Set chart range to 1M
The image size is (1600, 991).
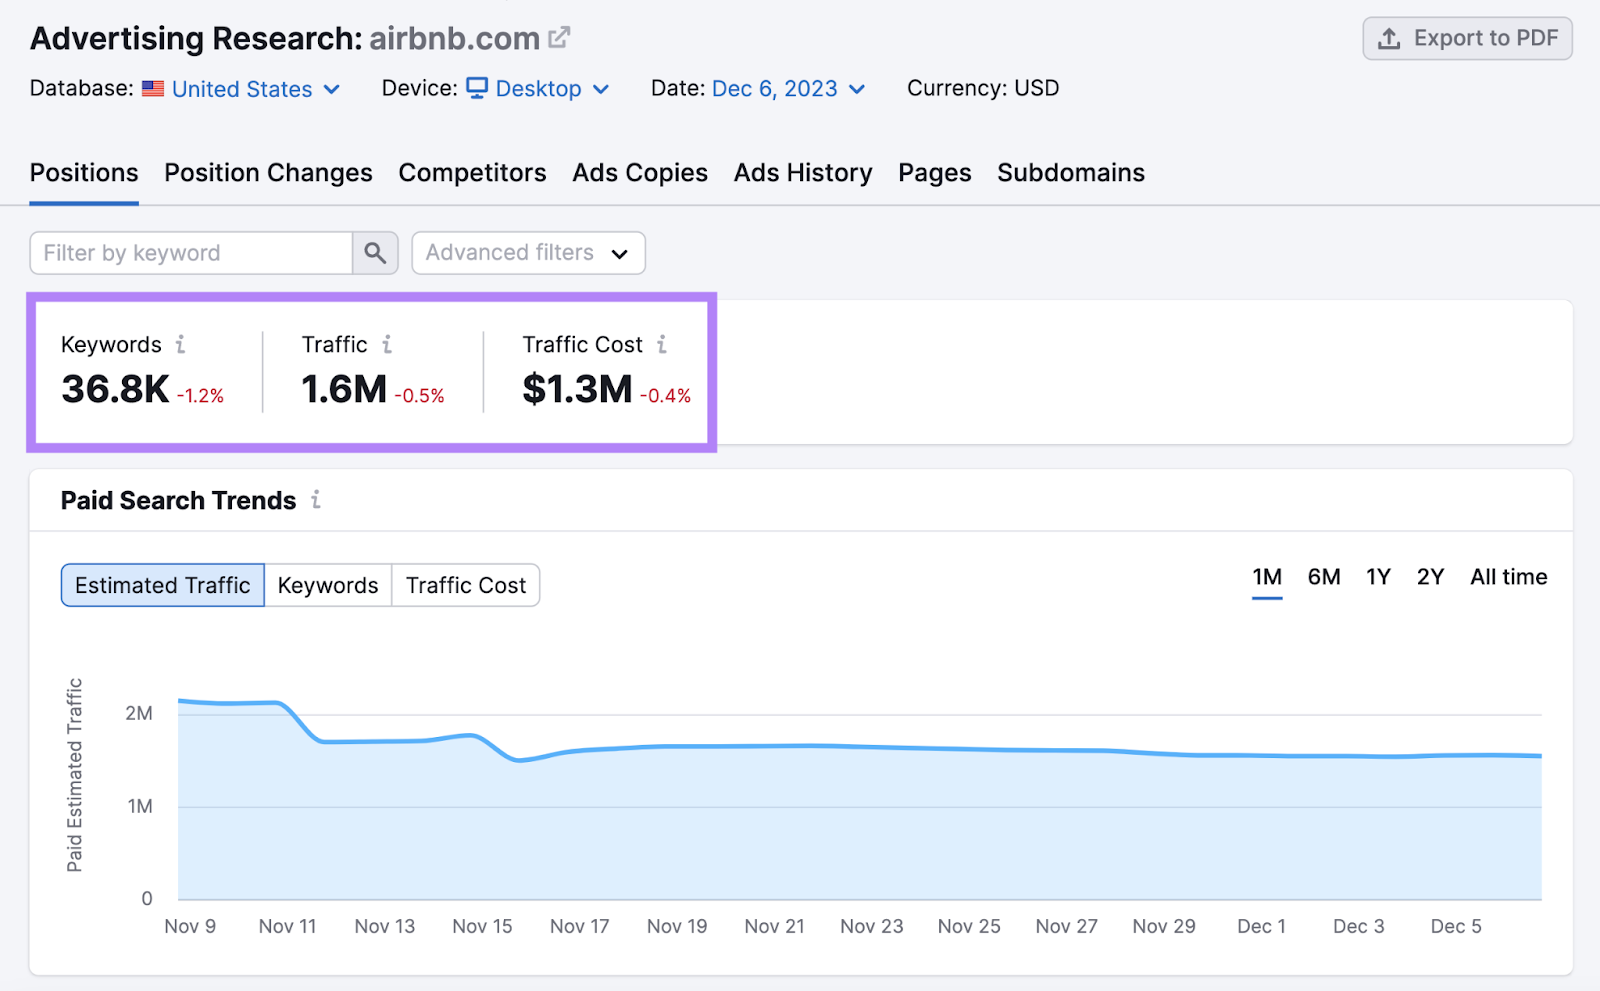point(1267,577)
